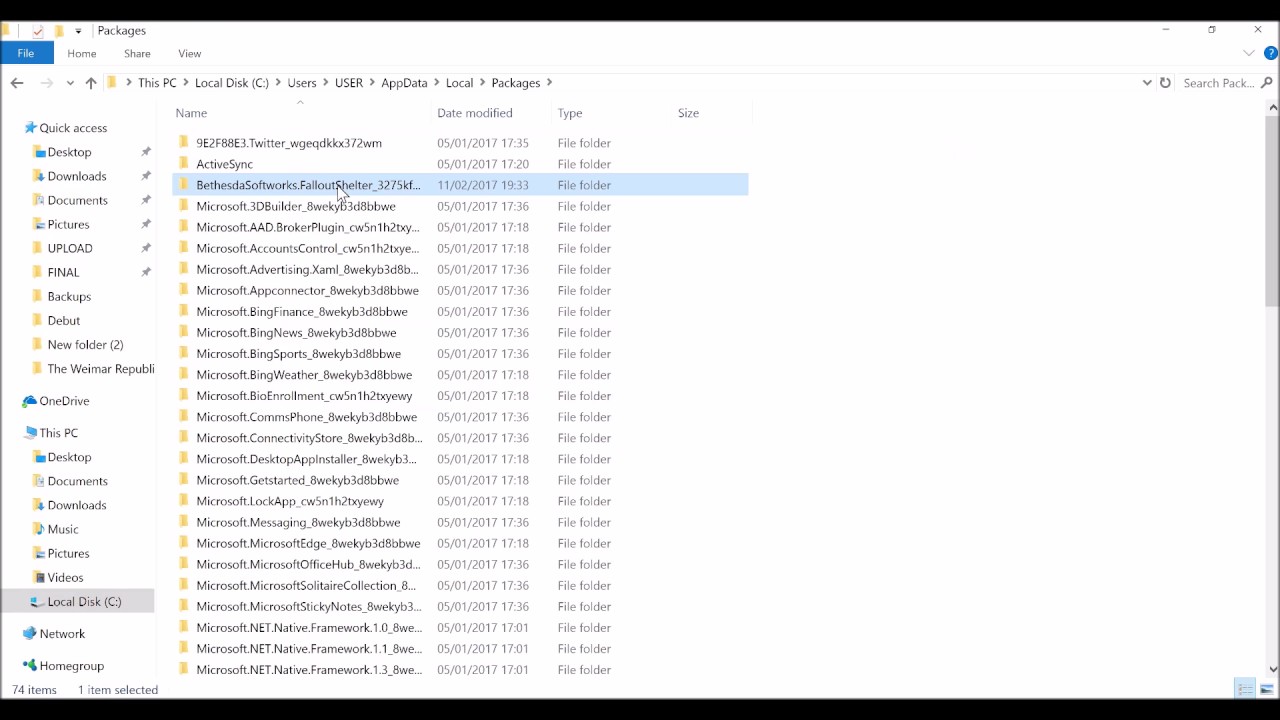
Task: Open the Help question mark icon
Action: click(1269, 53)
